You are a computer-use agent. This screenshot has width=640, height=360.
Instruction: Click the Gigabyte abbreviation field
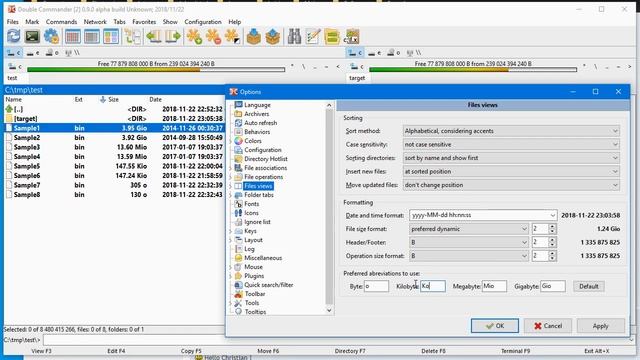553,286
